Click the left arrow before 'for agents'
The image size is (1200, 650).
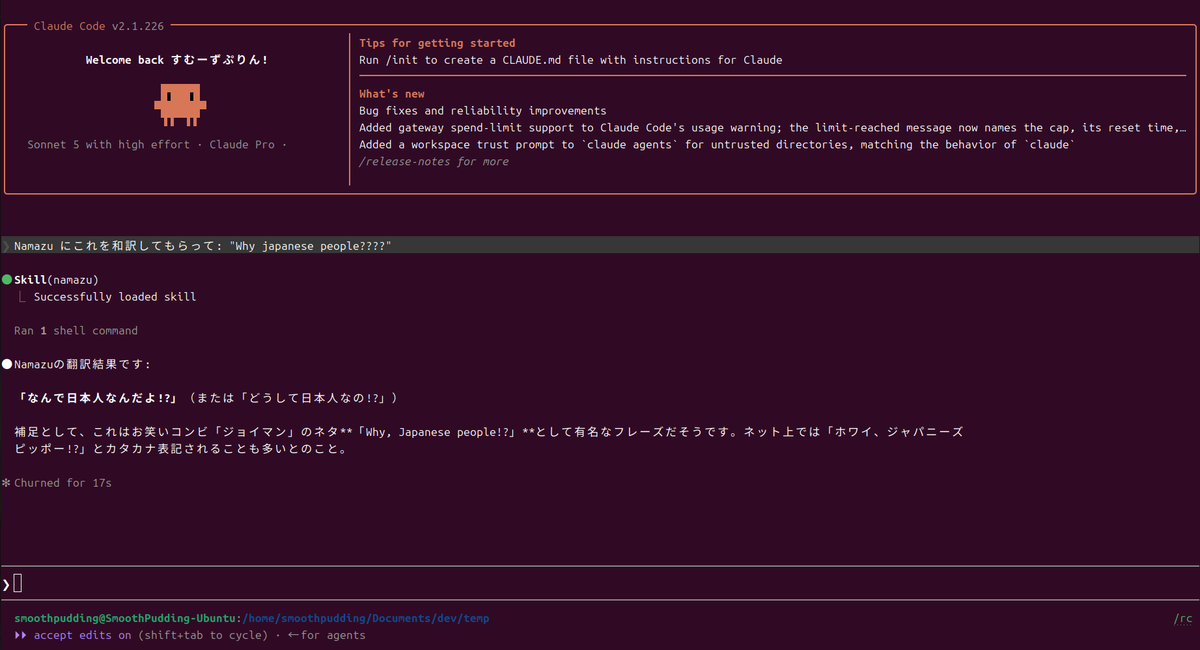click(x=293, y=635)
